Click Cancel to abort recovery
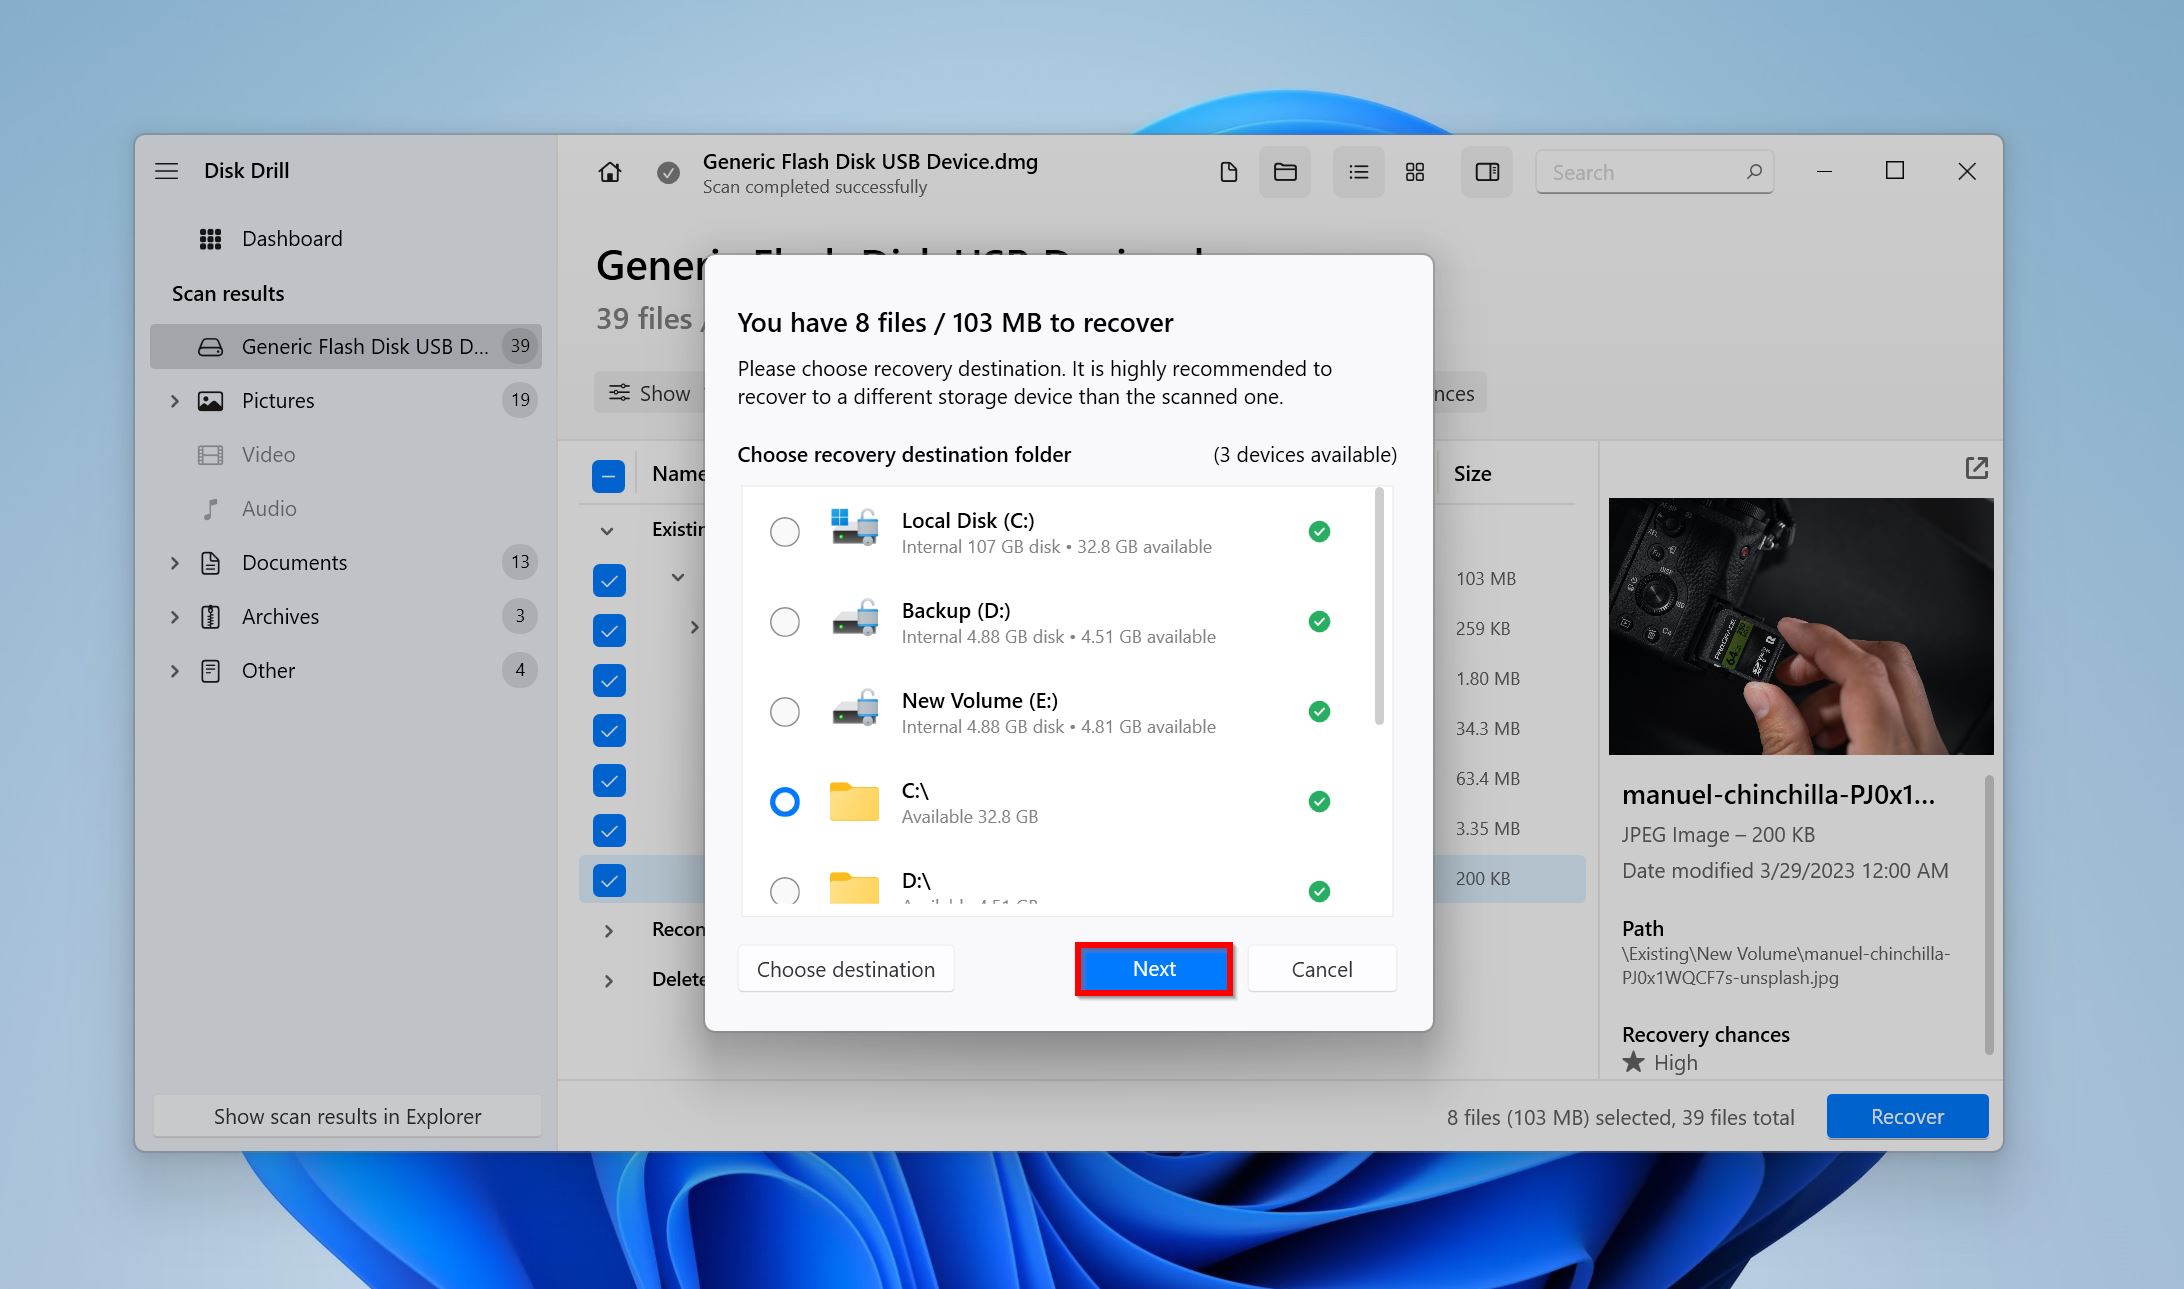Image resolution: width=2184 pixels, height=1289 pixels. pos(1322,968)
